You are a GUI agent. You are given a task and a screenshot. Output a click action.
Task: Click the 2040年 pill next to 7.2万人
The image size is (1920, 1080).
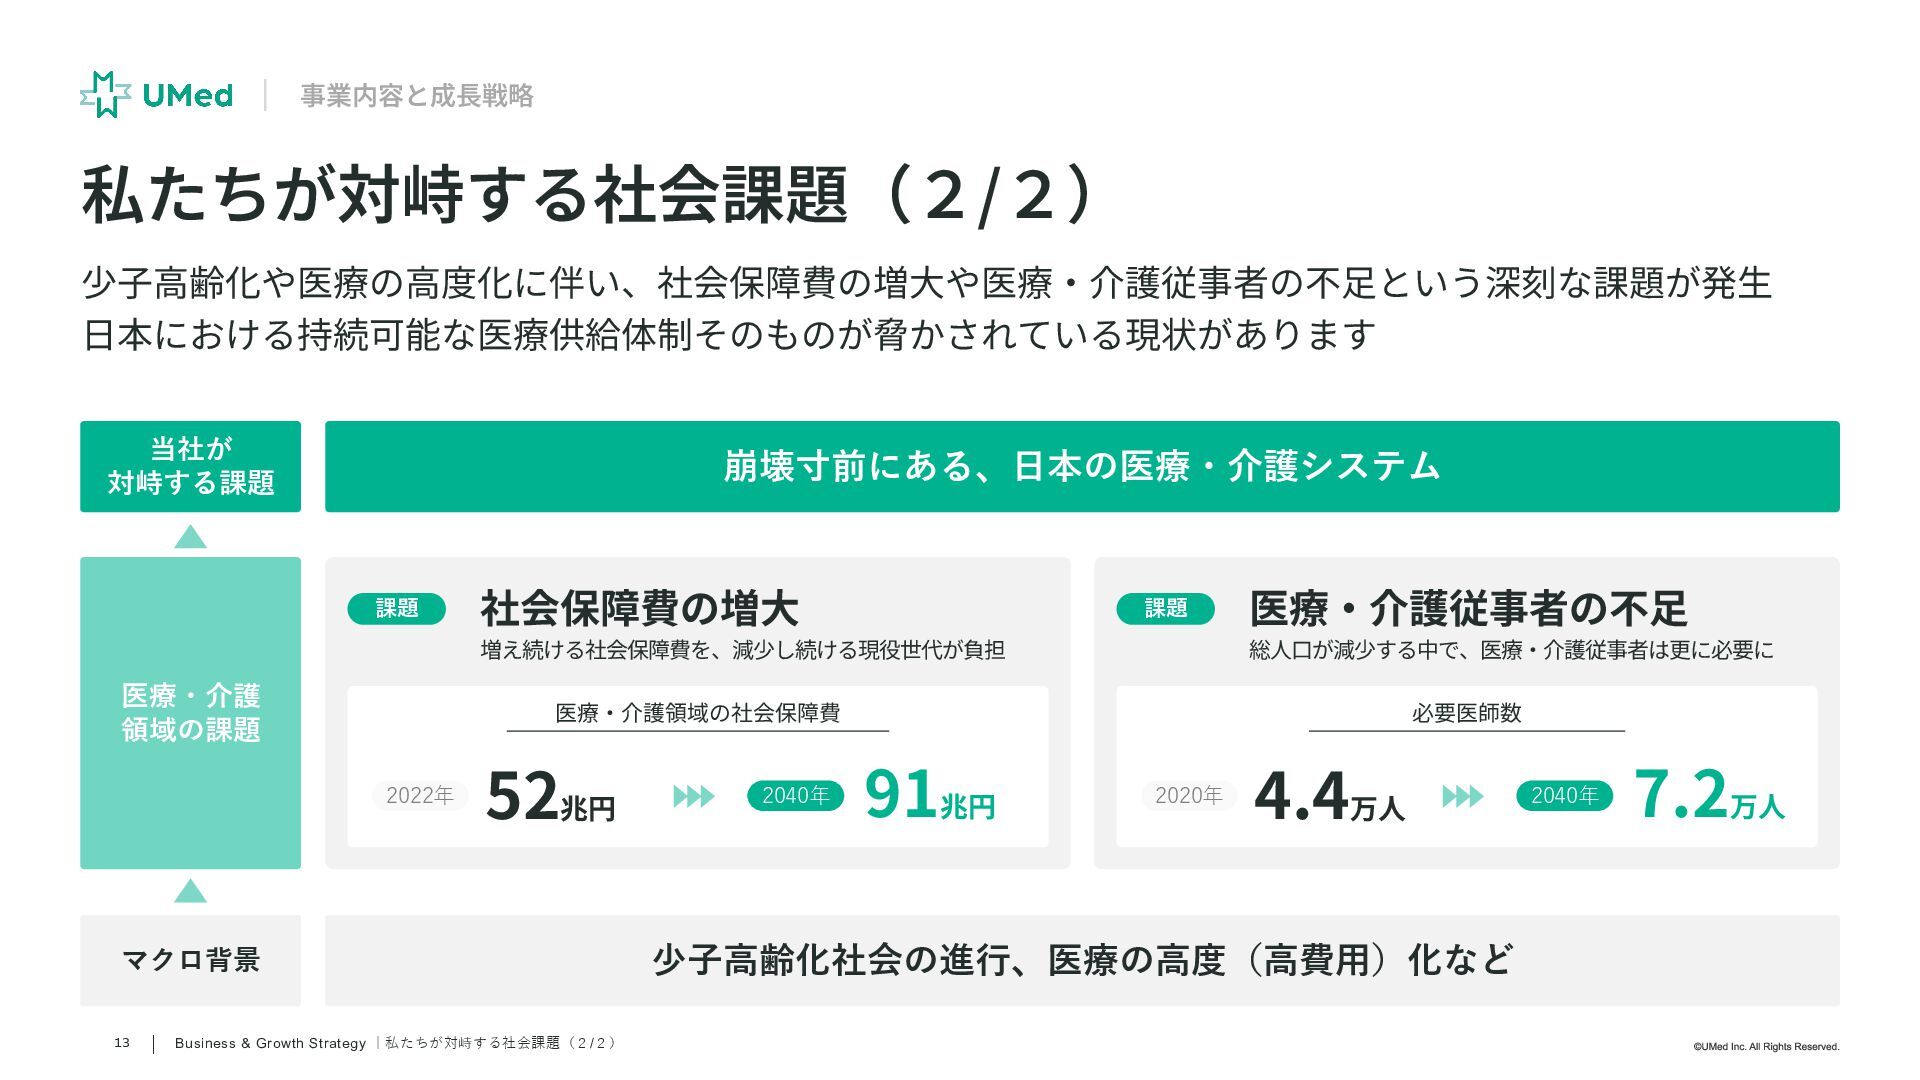[x=1564, y=795]
